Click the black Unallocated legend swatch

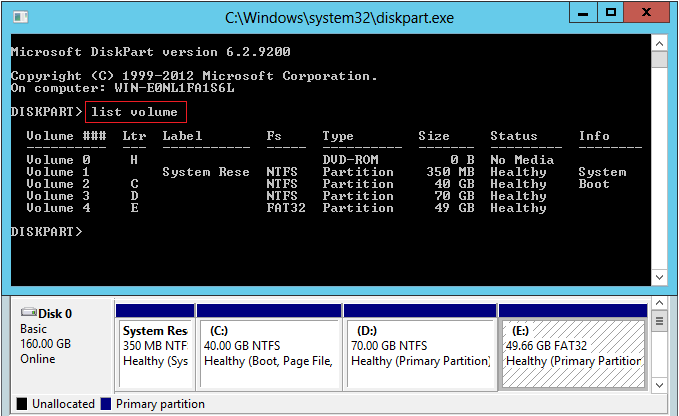click(20, 404)
